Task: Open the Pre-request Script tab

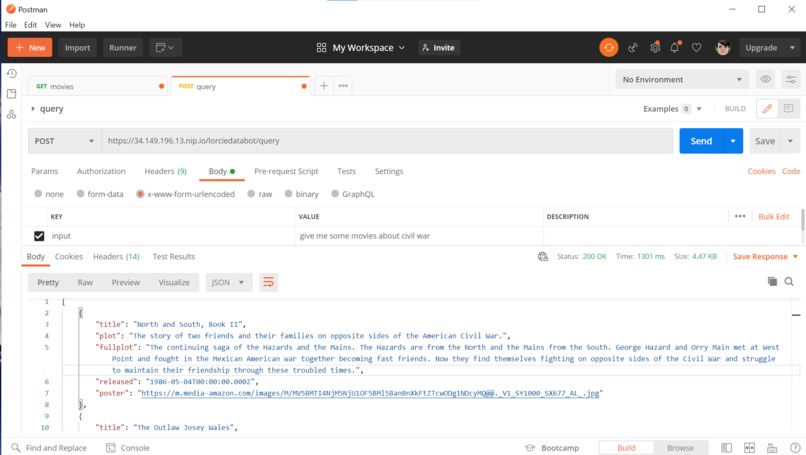Action: tap(286, 171)
